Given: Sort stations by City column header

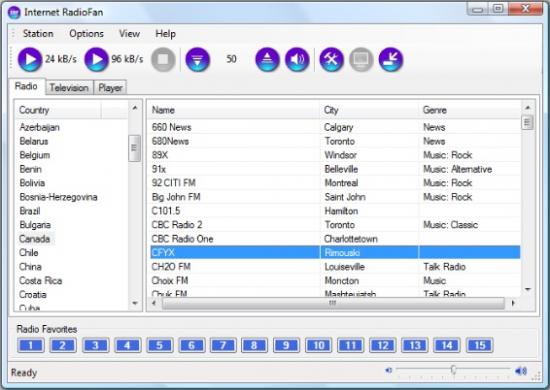Looking at the screenshot, I should pos(369,110).
